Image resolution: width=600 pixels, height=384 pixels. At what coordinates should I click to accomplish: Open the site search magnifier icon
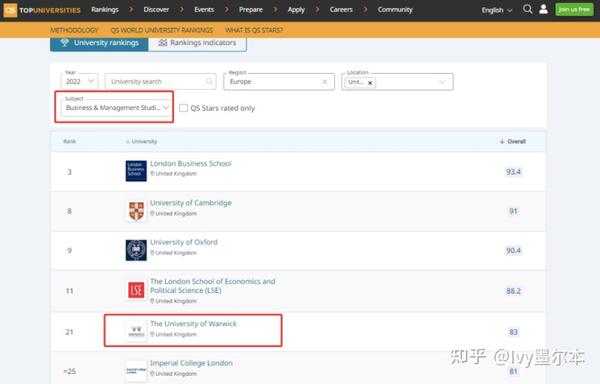tap(528, 9)
